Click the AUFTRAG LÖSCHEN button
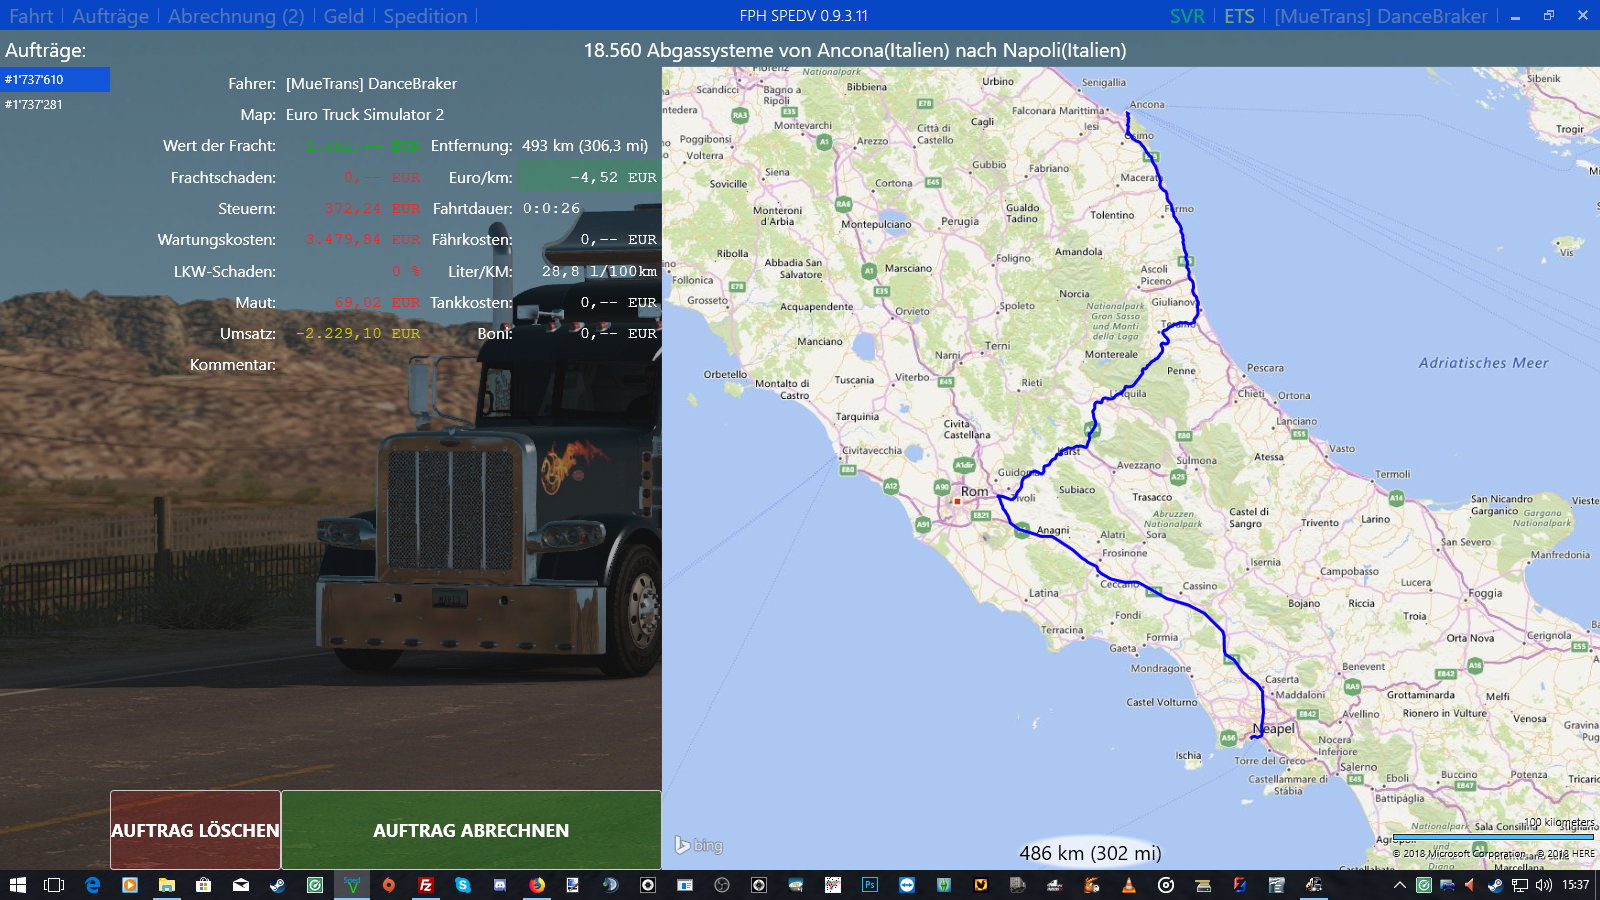This screenshot has width=1600, height=900. point(195,830)
